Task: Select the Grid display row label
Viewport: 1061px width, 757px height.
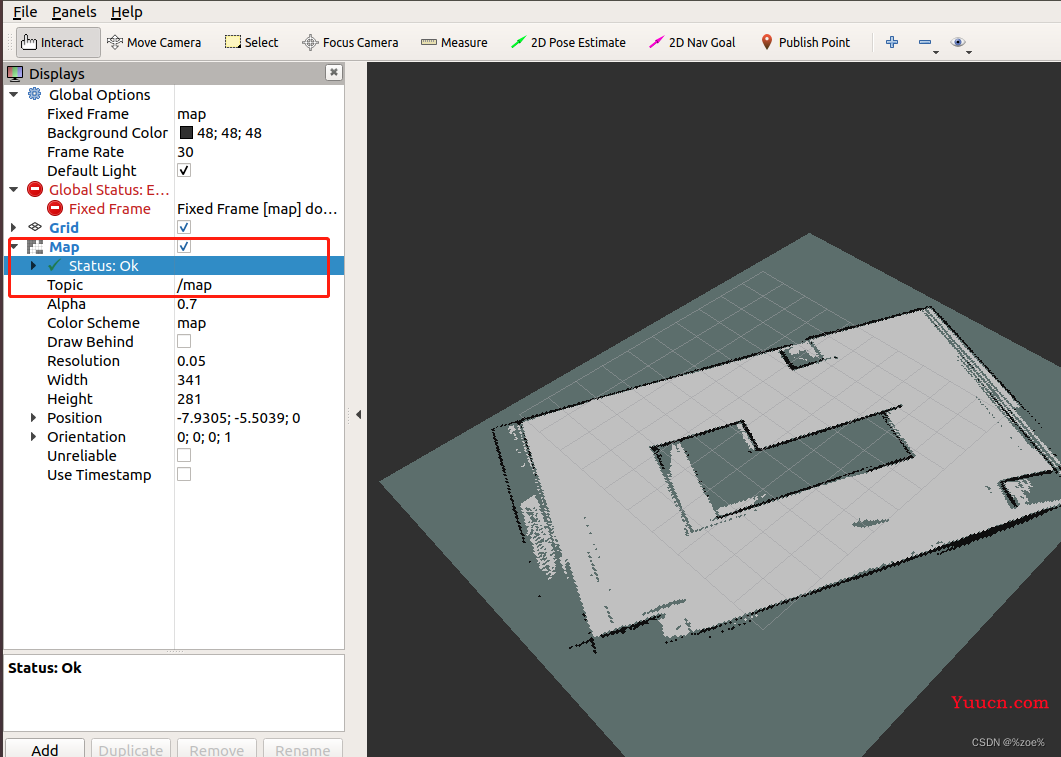Action: (x=64, y=227)
